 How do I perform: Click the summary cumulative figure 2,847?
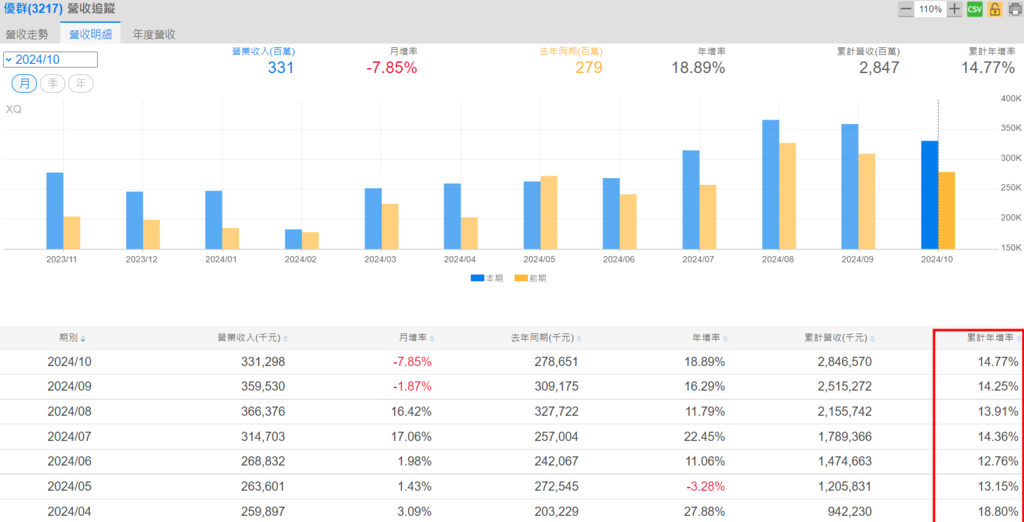click(x=879, y=67)
